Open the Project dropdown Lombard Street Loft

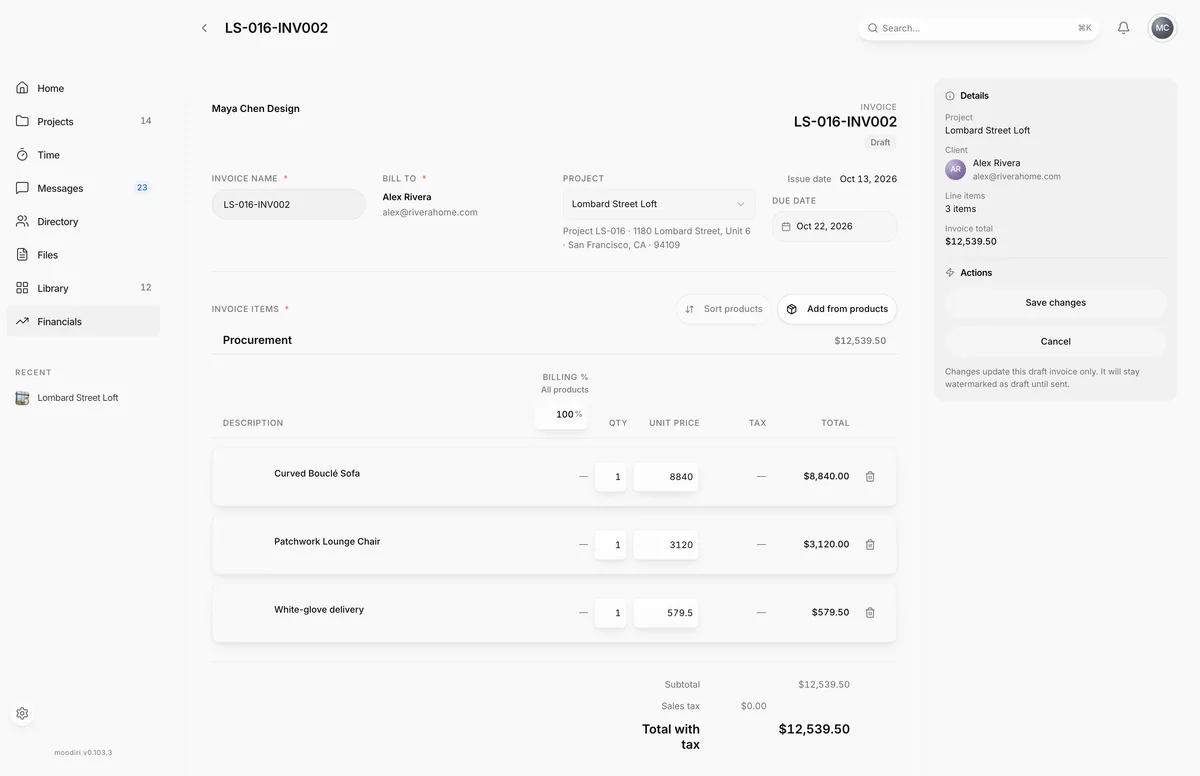click(x=659, y=204)
